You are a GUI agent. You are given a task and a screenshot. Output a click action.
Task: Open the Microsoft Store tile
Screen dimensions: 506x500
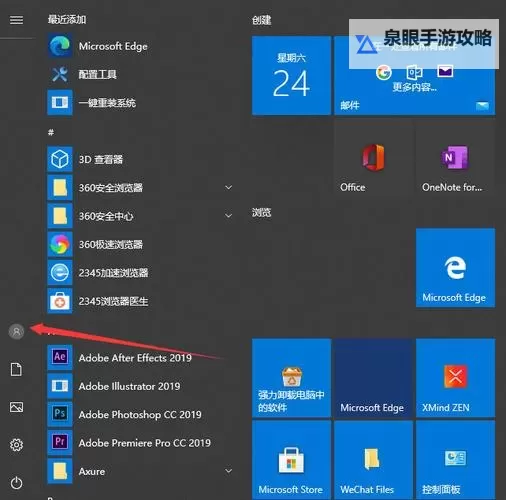[x=291, y=460]
